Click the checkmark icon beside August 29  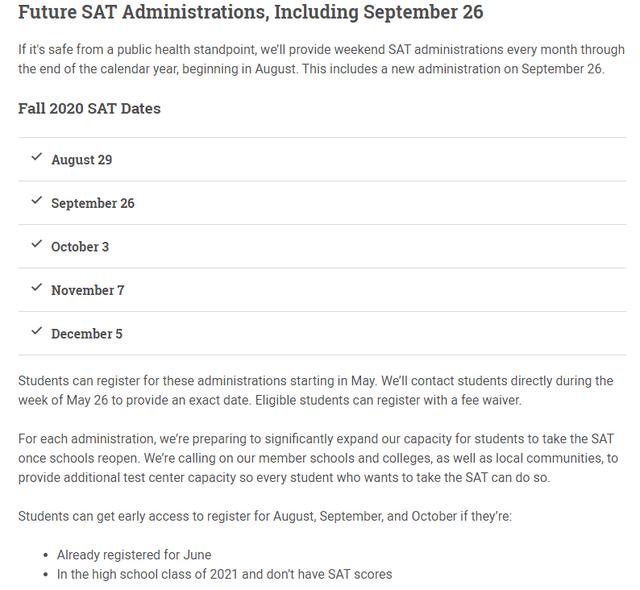pos(37,158)
